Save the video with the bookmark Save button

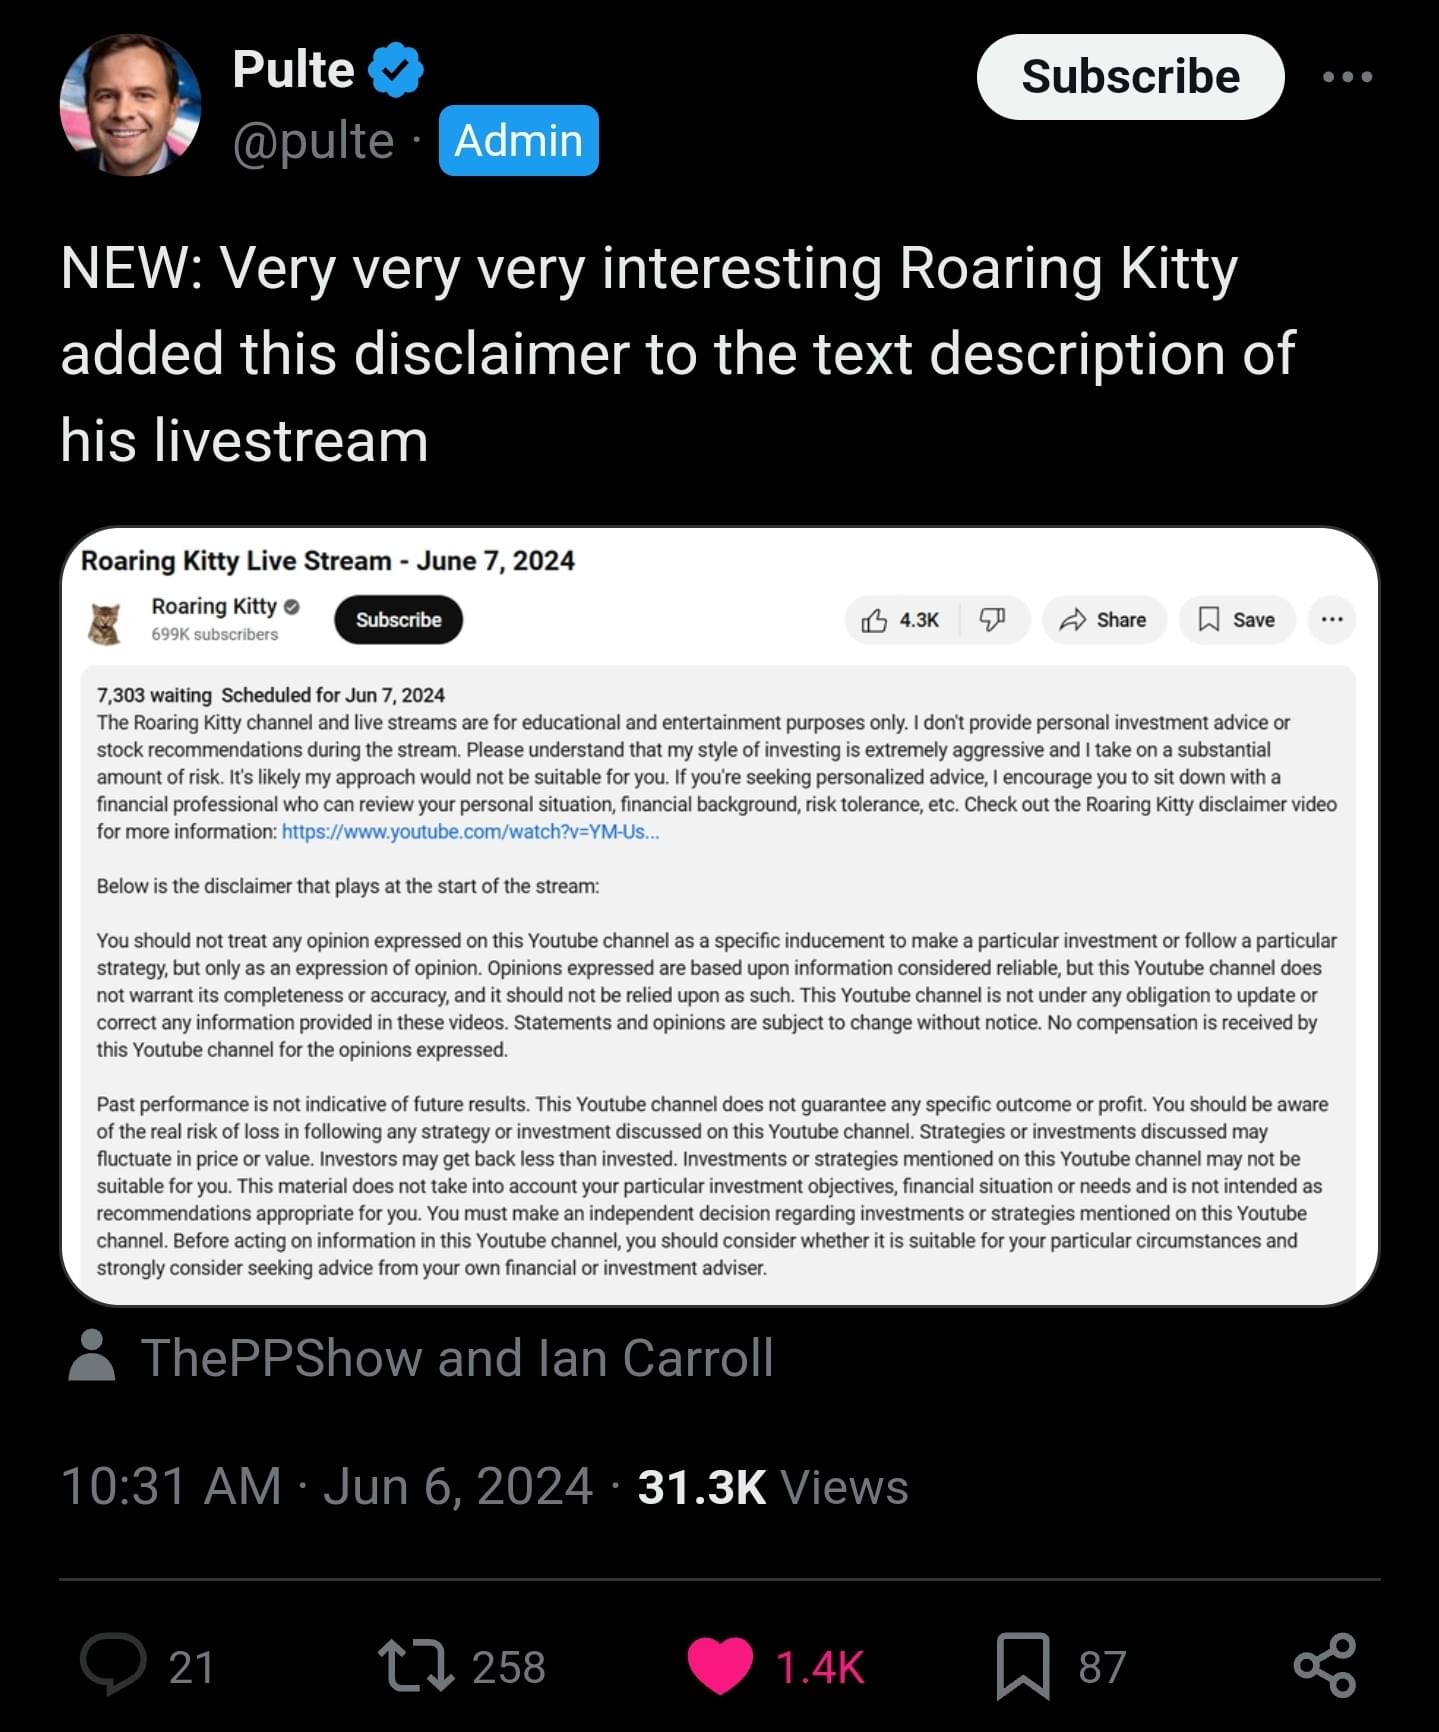(1237, 620)
